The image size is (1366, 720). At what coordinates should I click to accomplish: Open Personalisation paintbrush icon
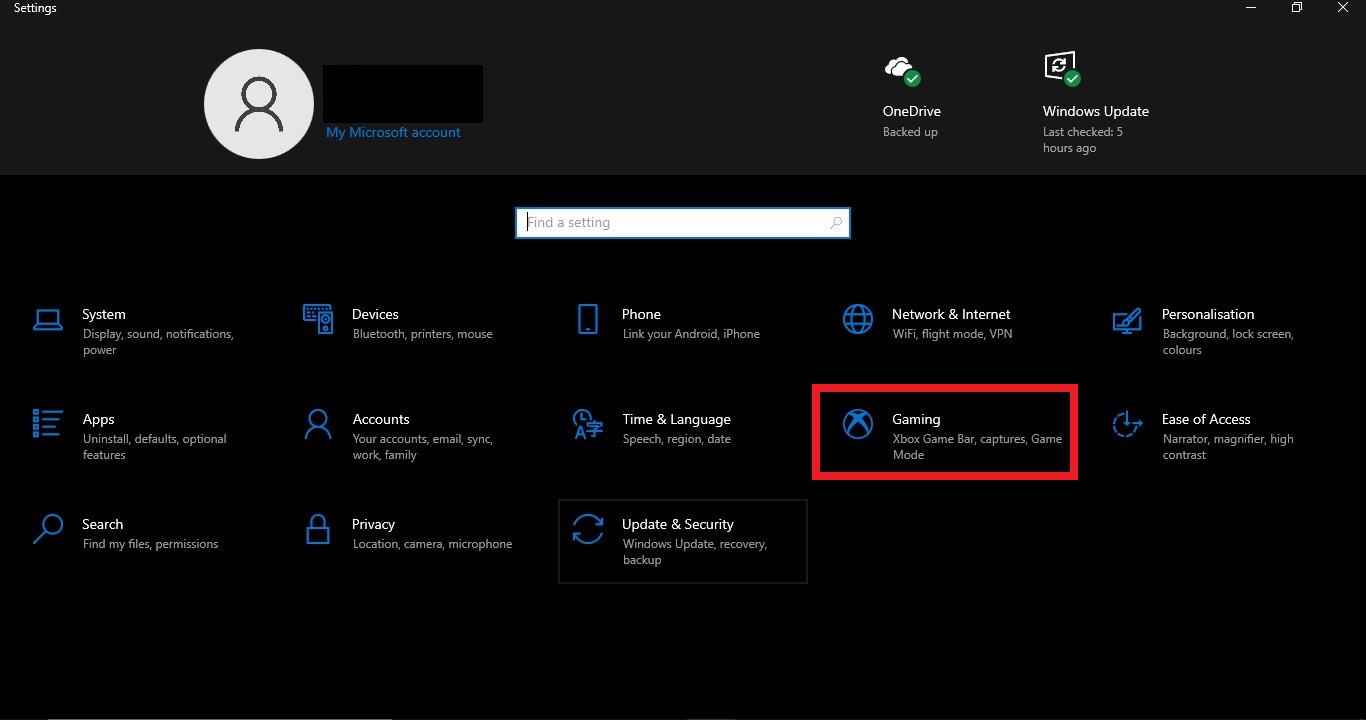(1127, 320)
